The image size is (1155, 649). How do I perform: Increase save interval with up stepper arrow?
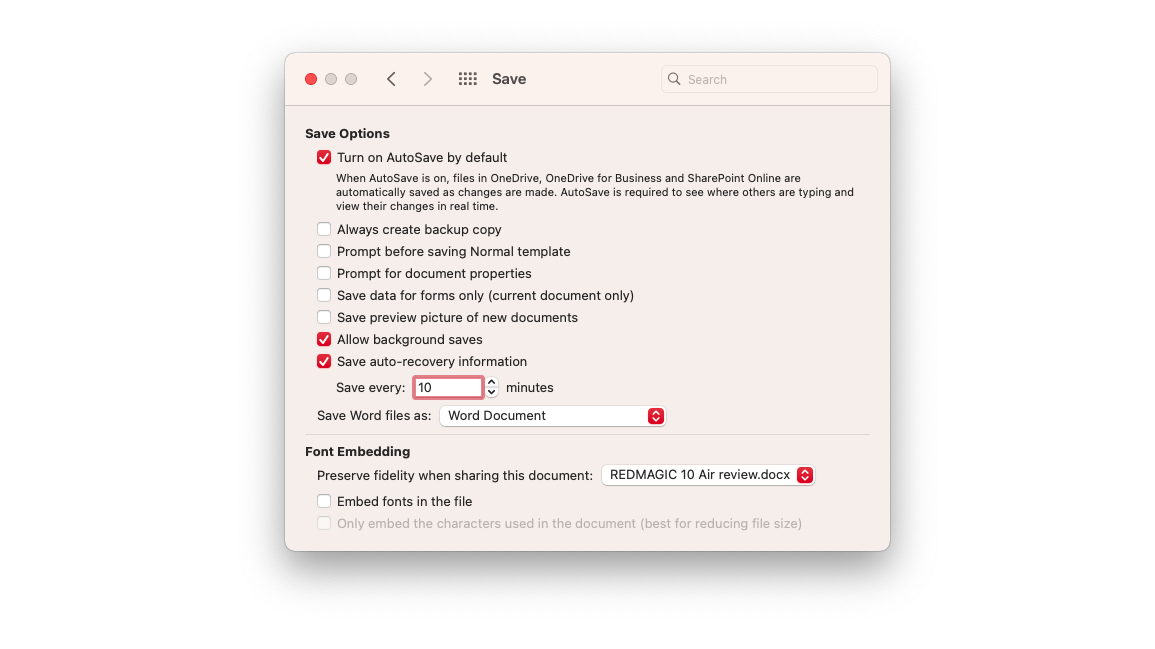coord(491,382)
